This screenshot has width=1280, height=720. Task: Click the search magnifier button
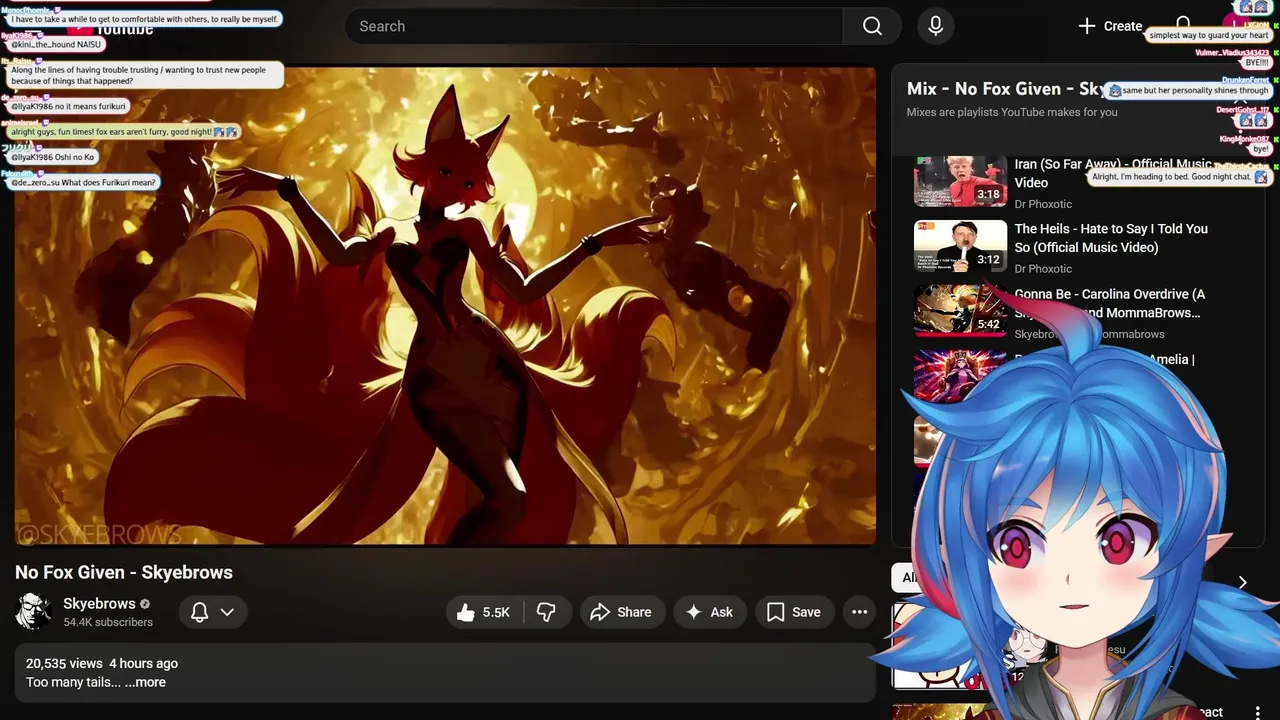tap(872, 26)
